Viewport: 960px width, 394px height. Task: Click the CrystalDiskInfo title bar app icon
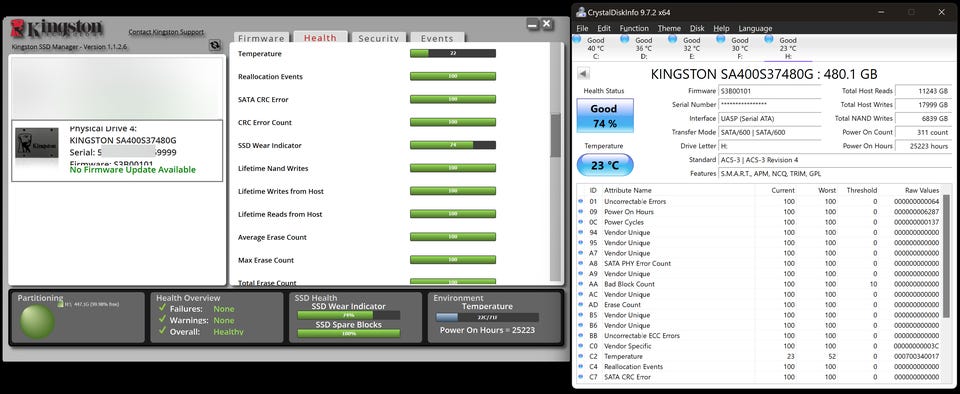pyautogui.click(x=581, y=12)
